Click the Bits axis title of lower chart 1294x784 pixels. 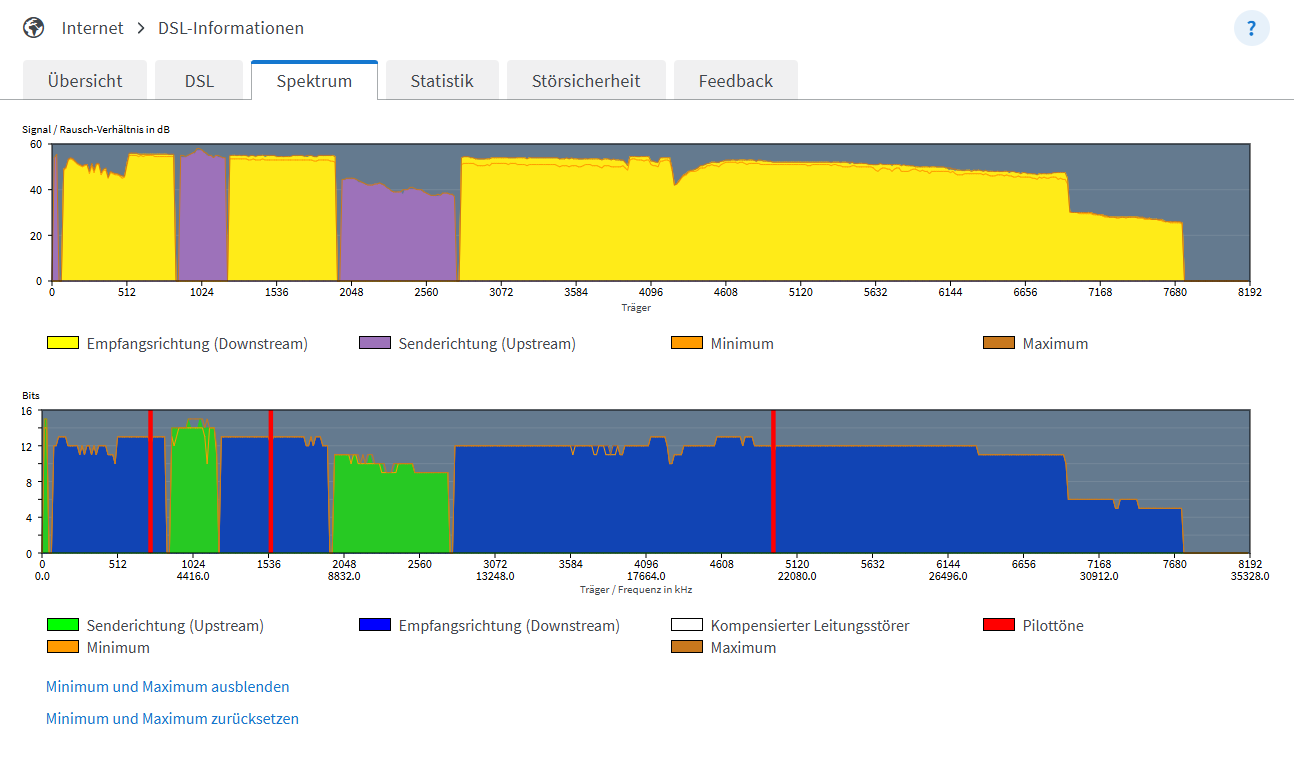[x=31, y=396]
